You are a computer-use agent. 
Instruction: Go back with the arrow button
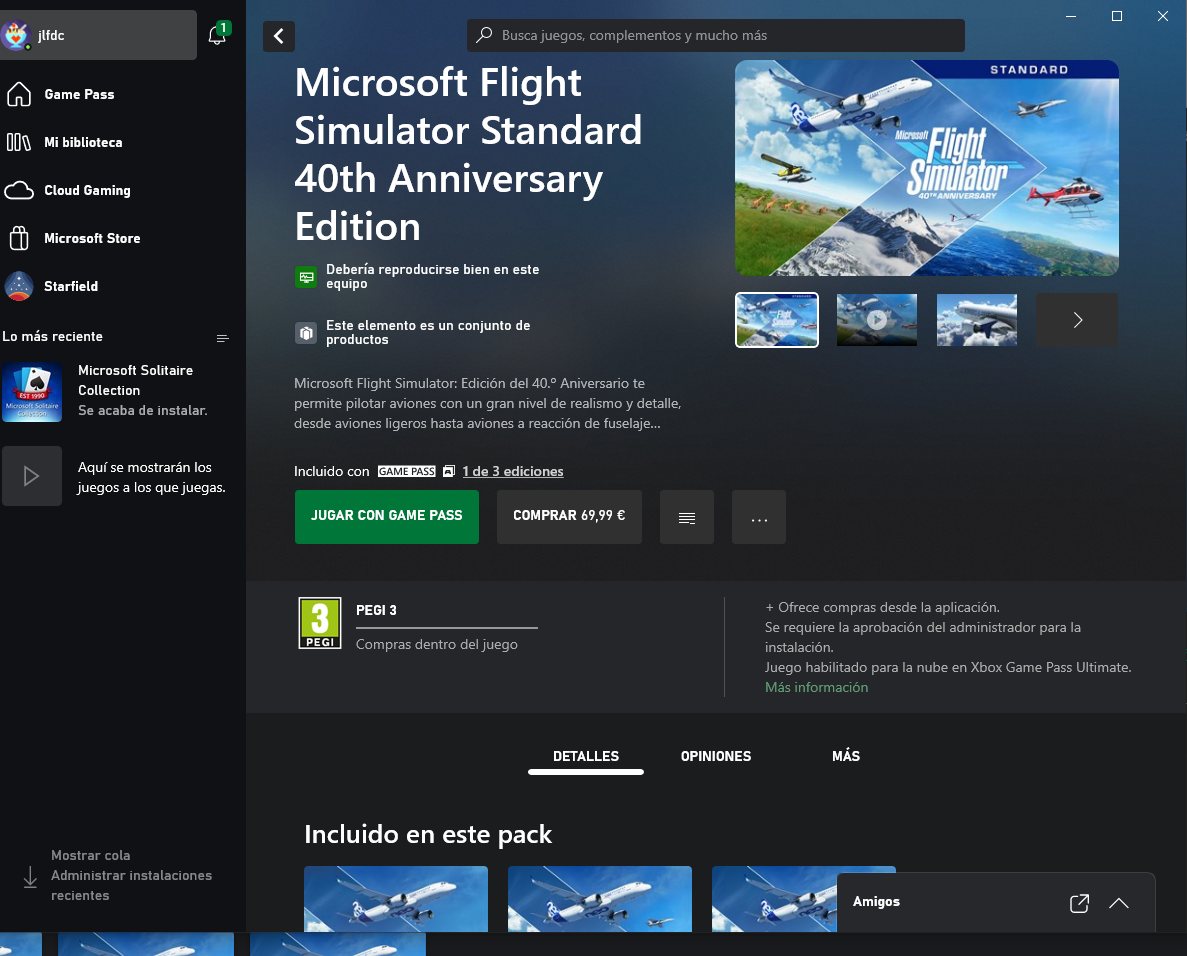click(x=279, y=36)
